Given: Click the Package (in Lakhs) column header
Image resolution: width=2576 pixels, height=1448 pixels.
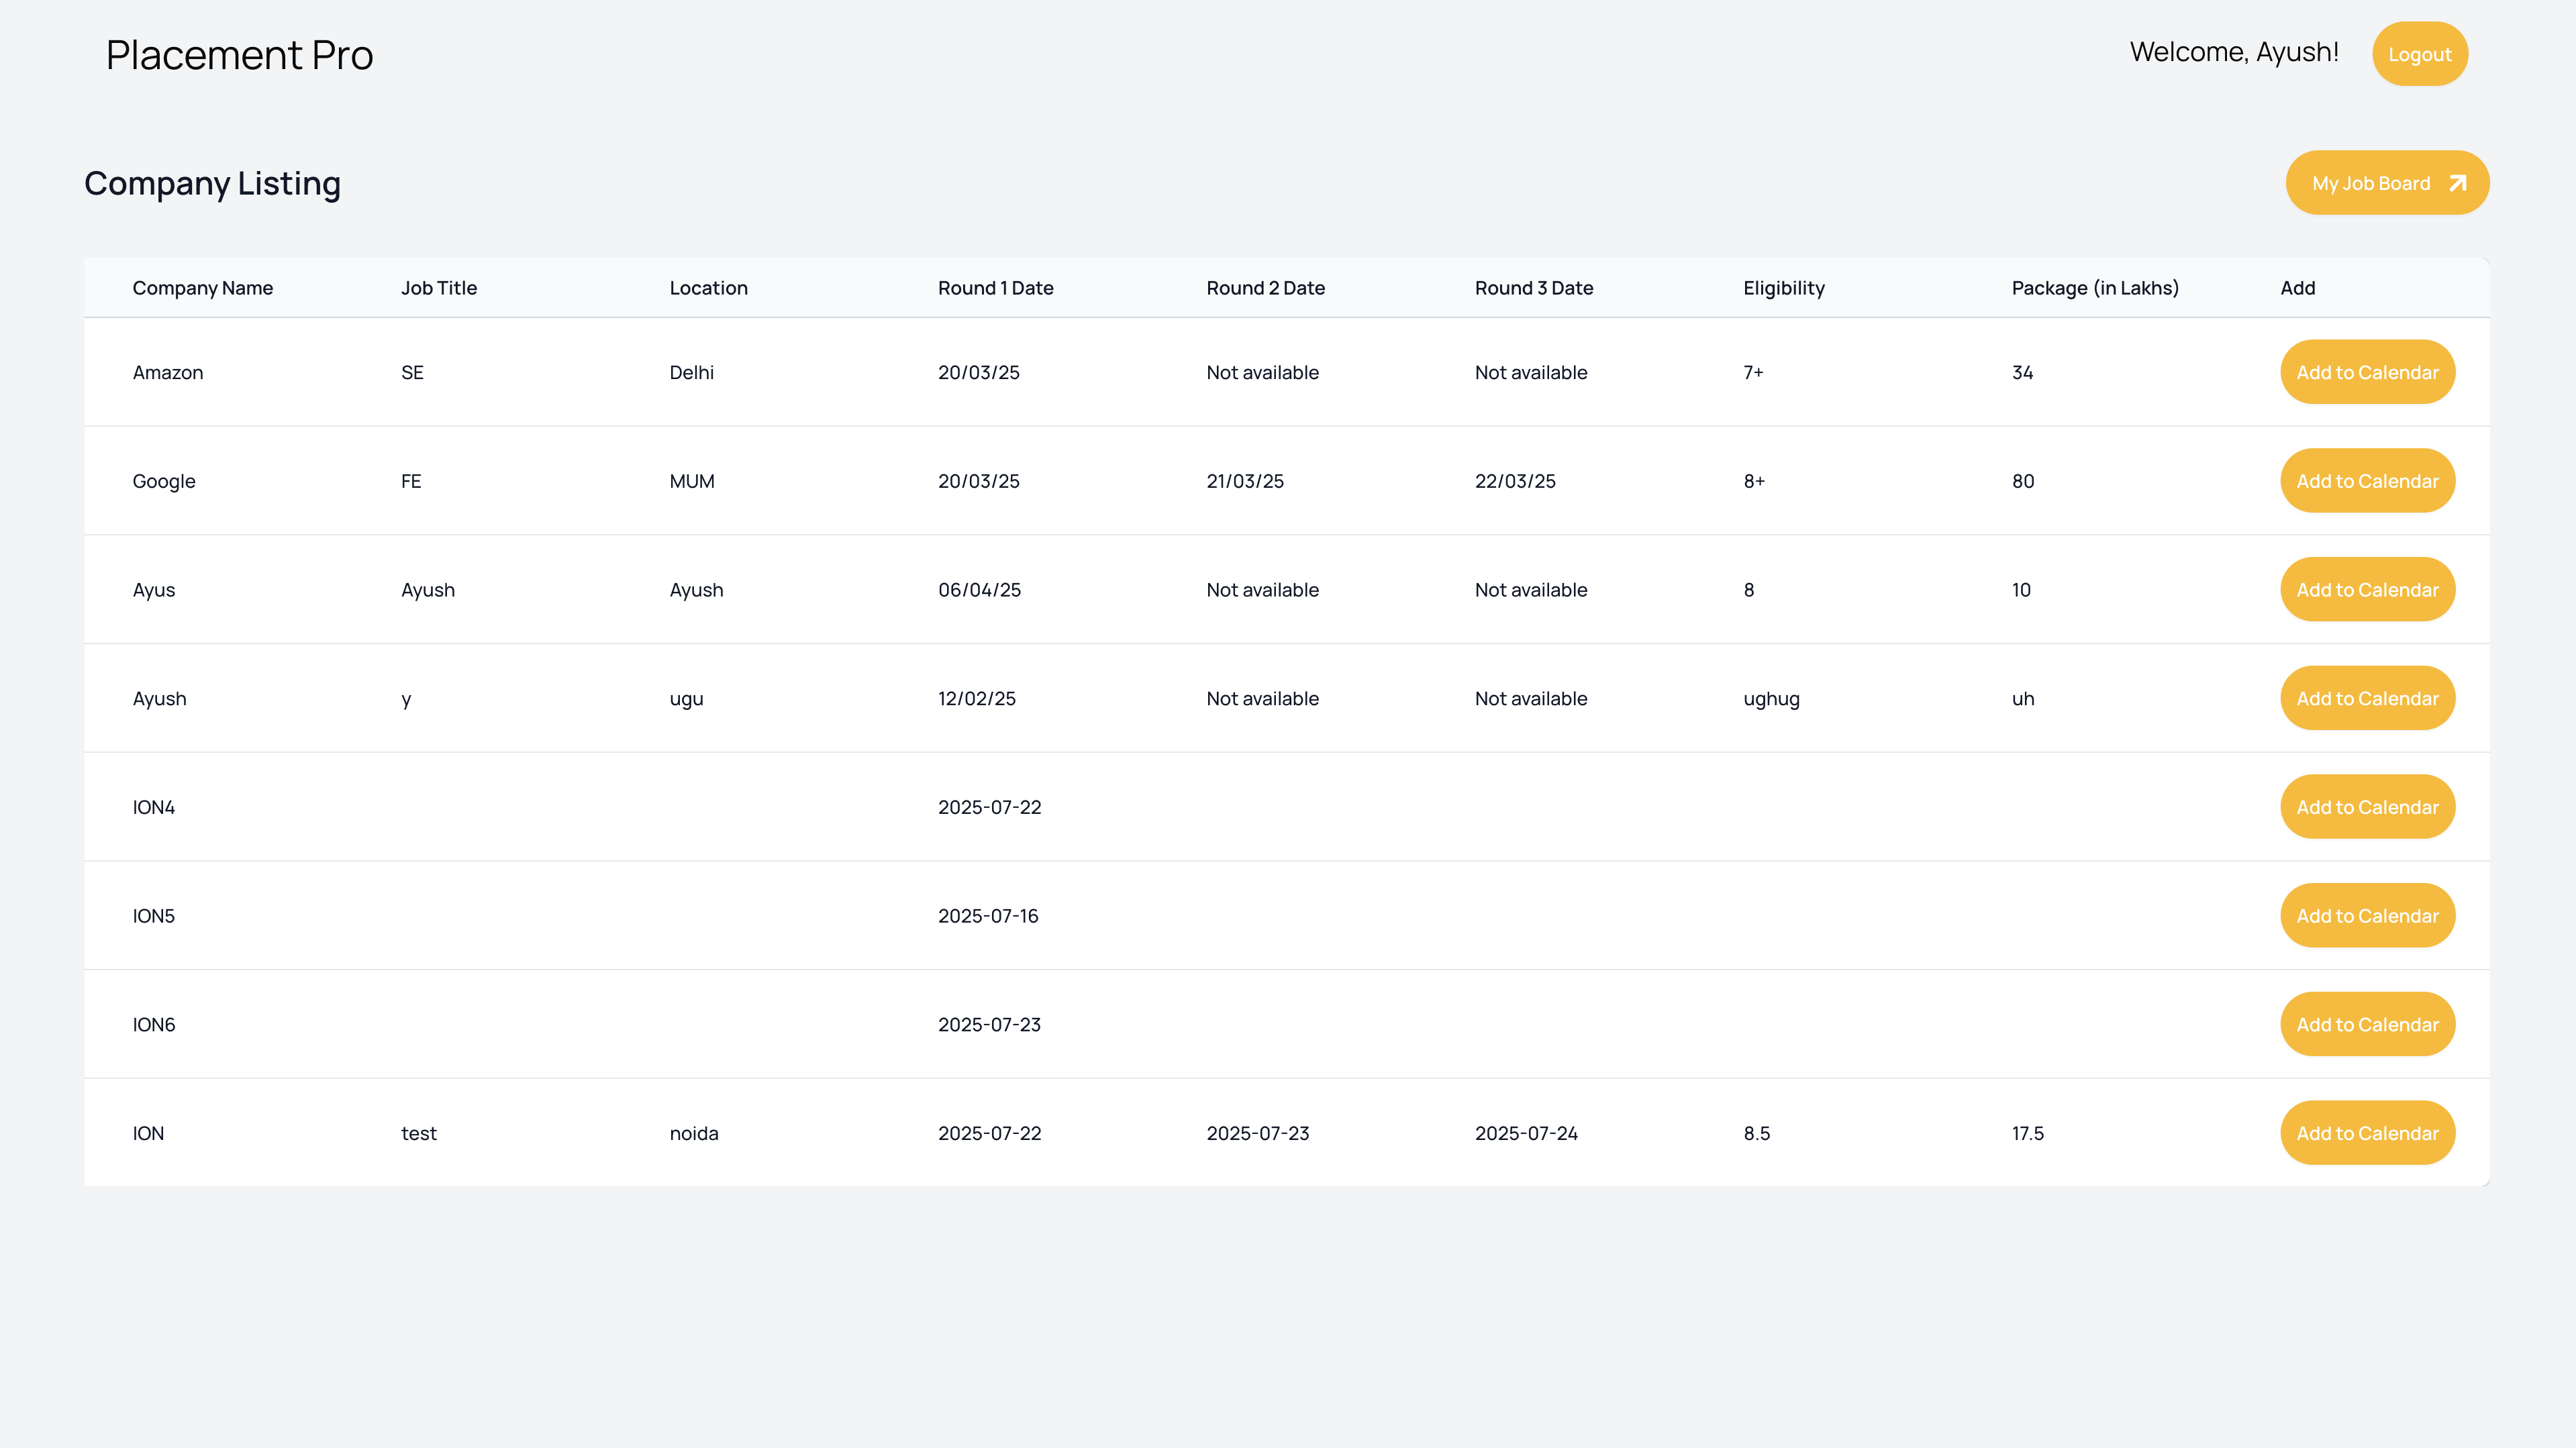Looking at the screenshot, I should point(2094,288).
